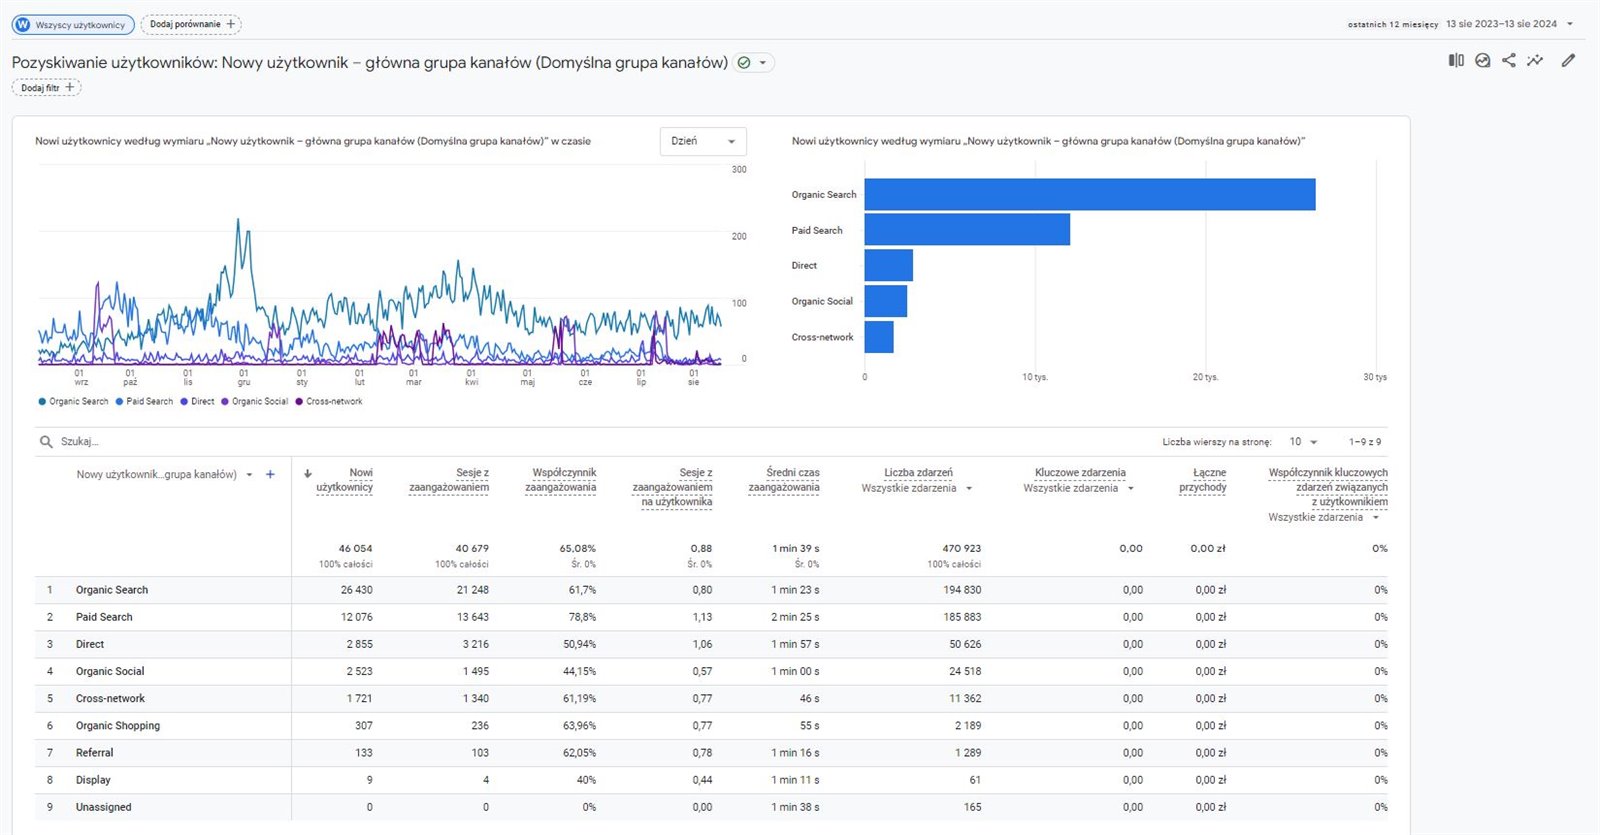This screenshot has width=1600, height=835.
Task: Open rows per page dropdown showing 10
Action: pyautogui.click(x=1303, y=442)
